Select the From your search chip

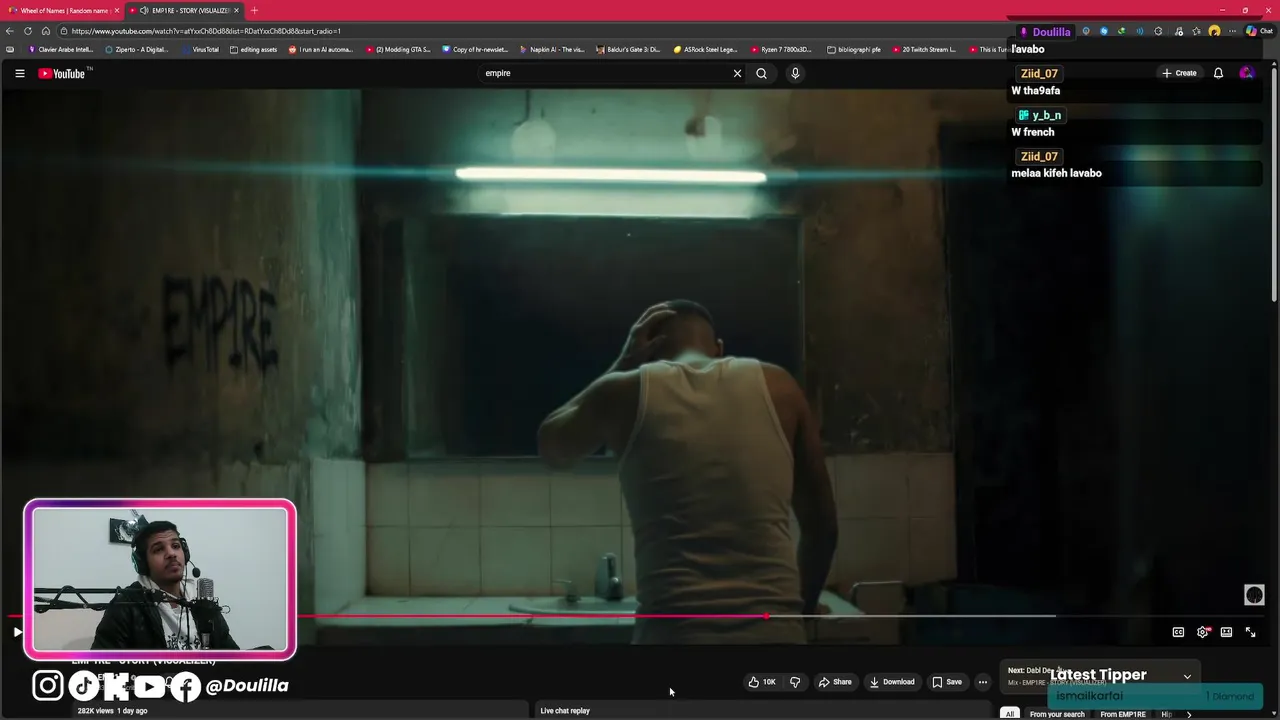(1057, 714)
